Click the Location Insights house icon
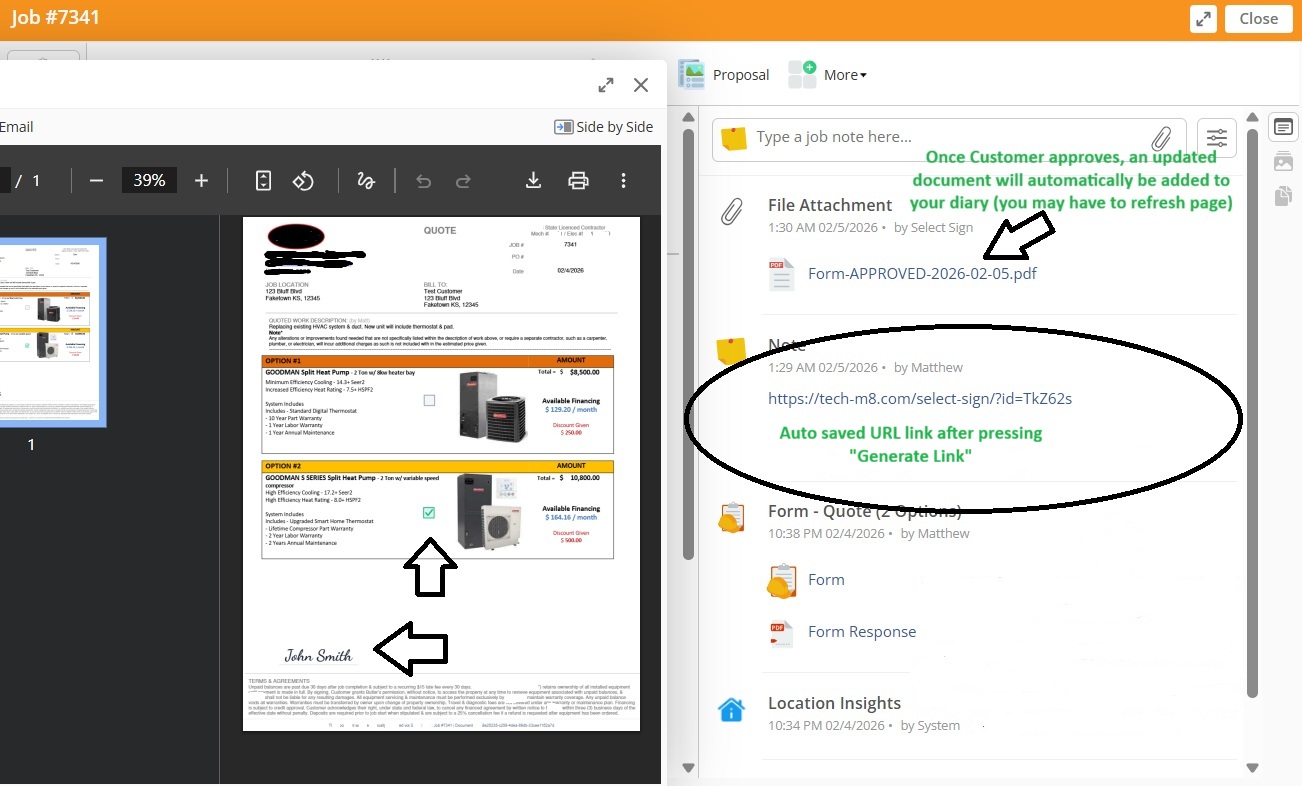The height and width of the screenshot is (786, 1302). click(731, 709)
